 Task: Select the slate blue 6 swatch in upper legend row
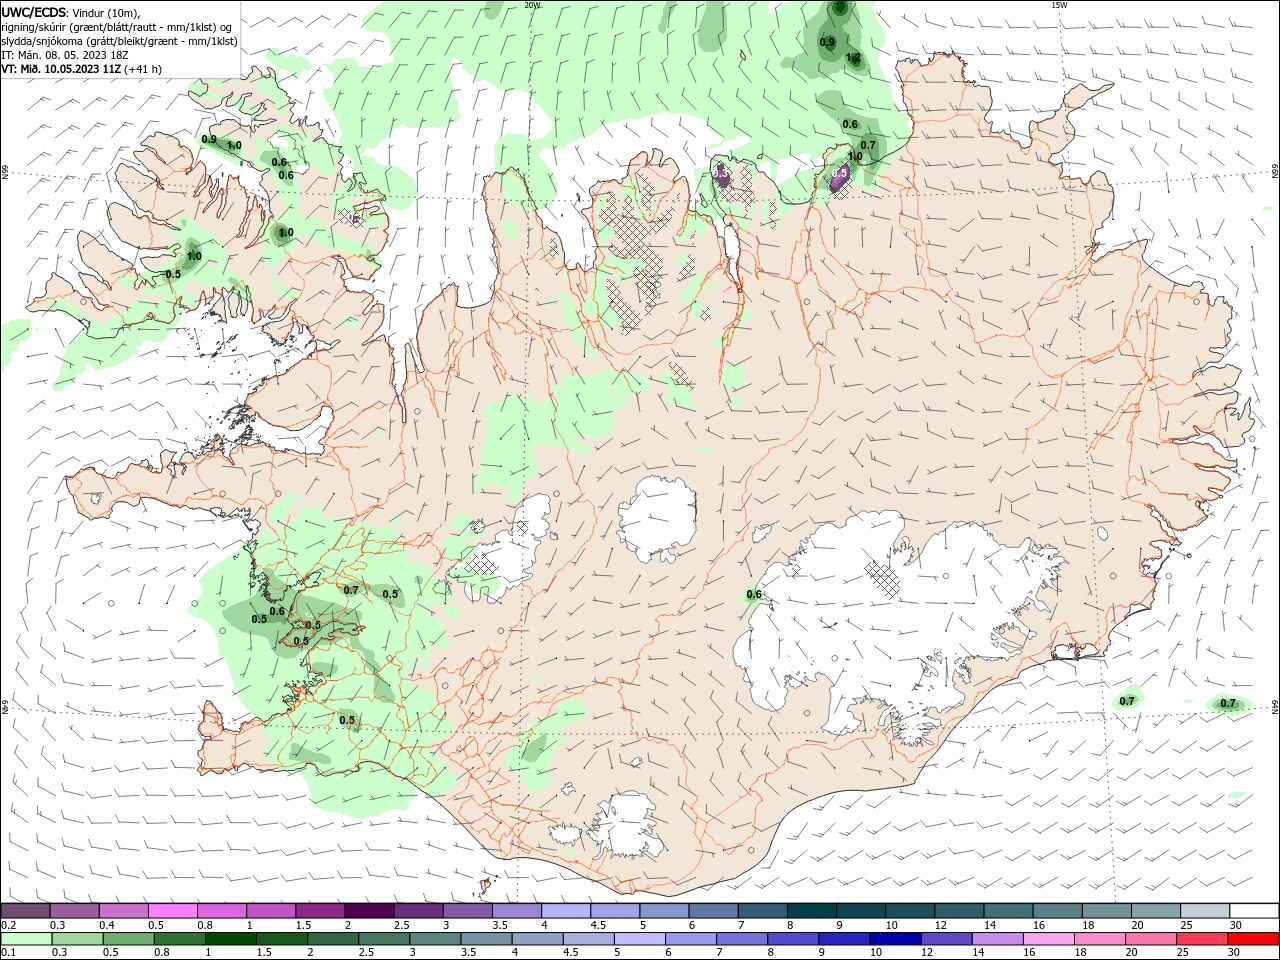[x=714, y=911]
